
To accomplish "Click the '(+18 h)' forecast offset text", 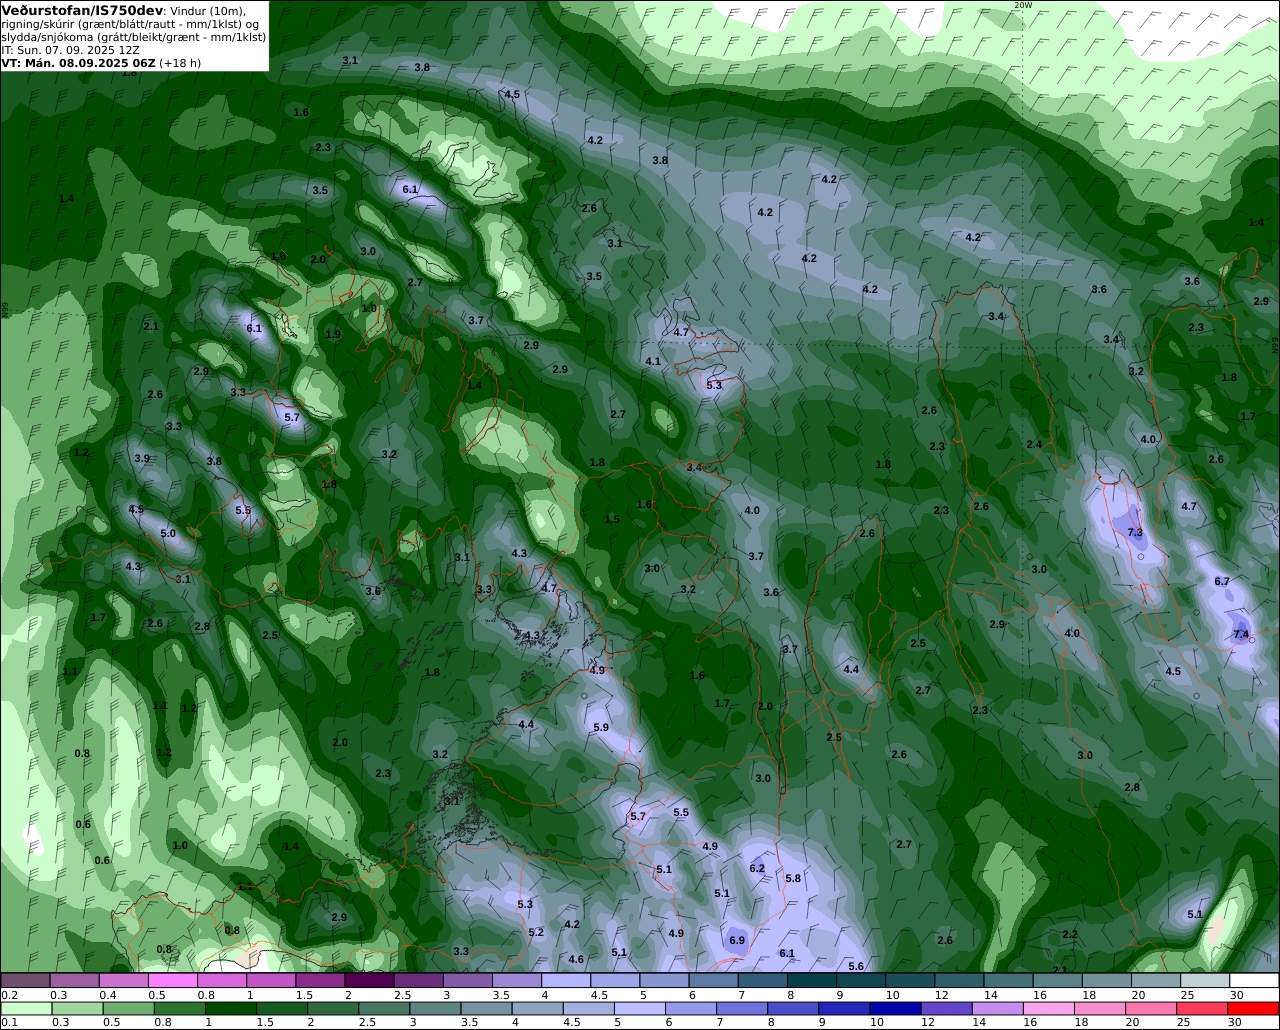I will [x=180, y=62].
